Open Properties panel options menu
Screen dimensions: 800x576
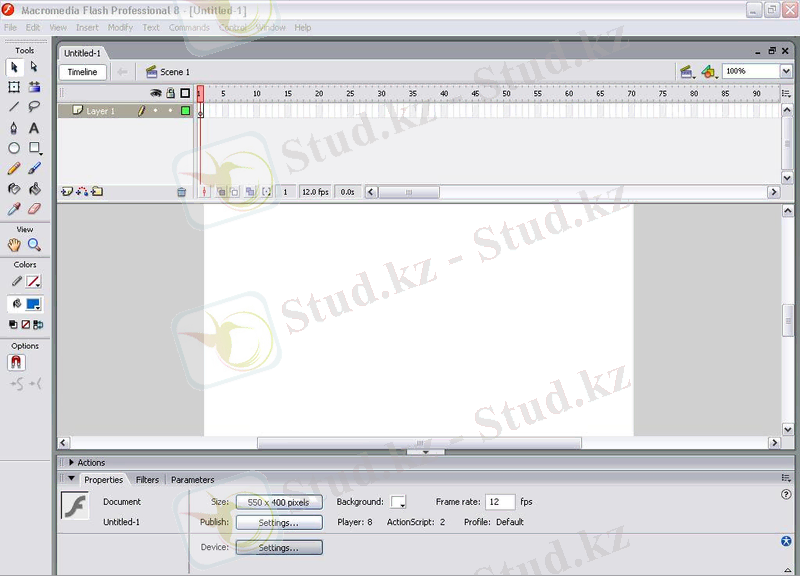coord(786,478)
